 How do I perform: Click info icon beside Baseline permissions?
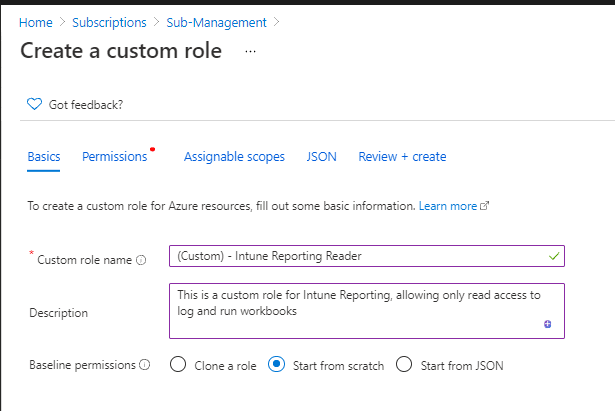(x=145, y=365)
